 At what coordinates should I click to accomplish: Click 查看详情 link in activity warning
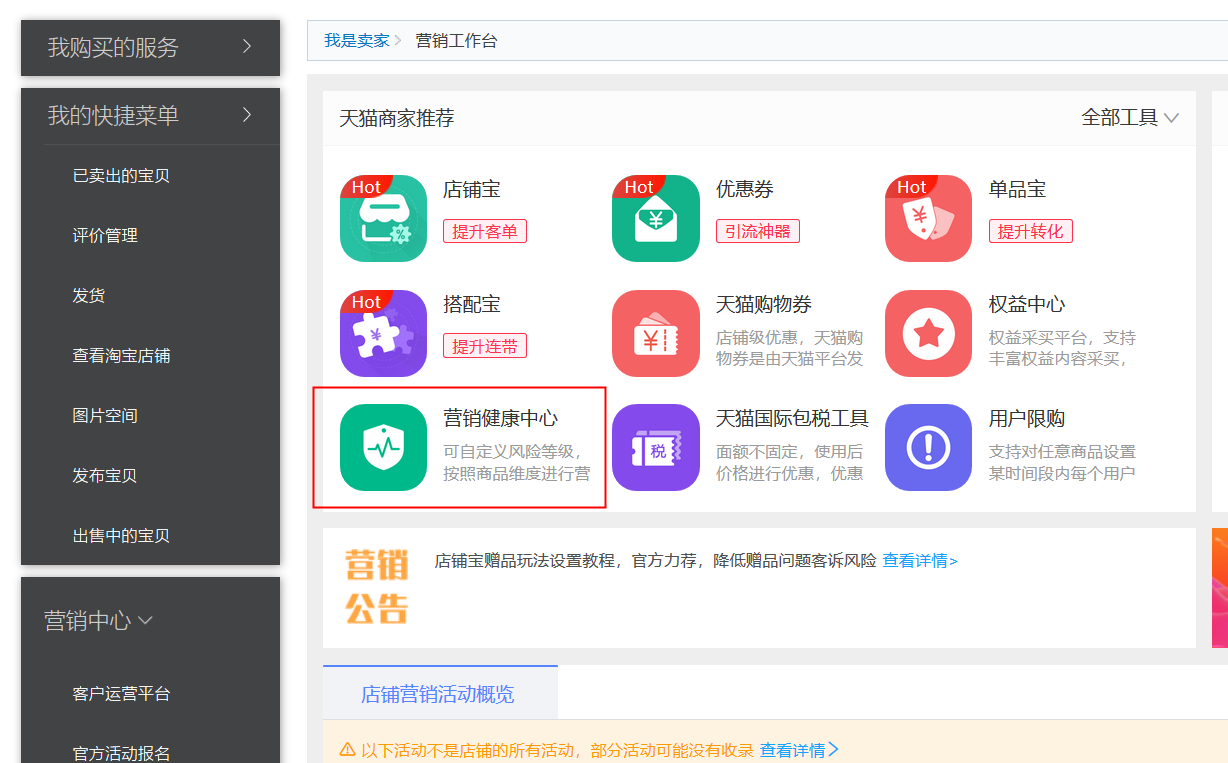(x=798, y=750)
